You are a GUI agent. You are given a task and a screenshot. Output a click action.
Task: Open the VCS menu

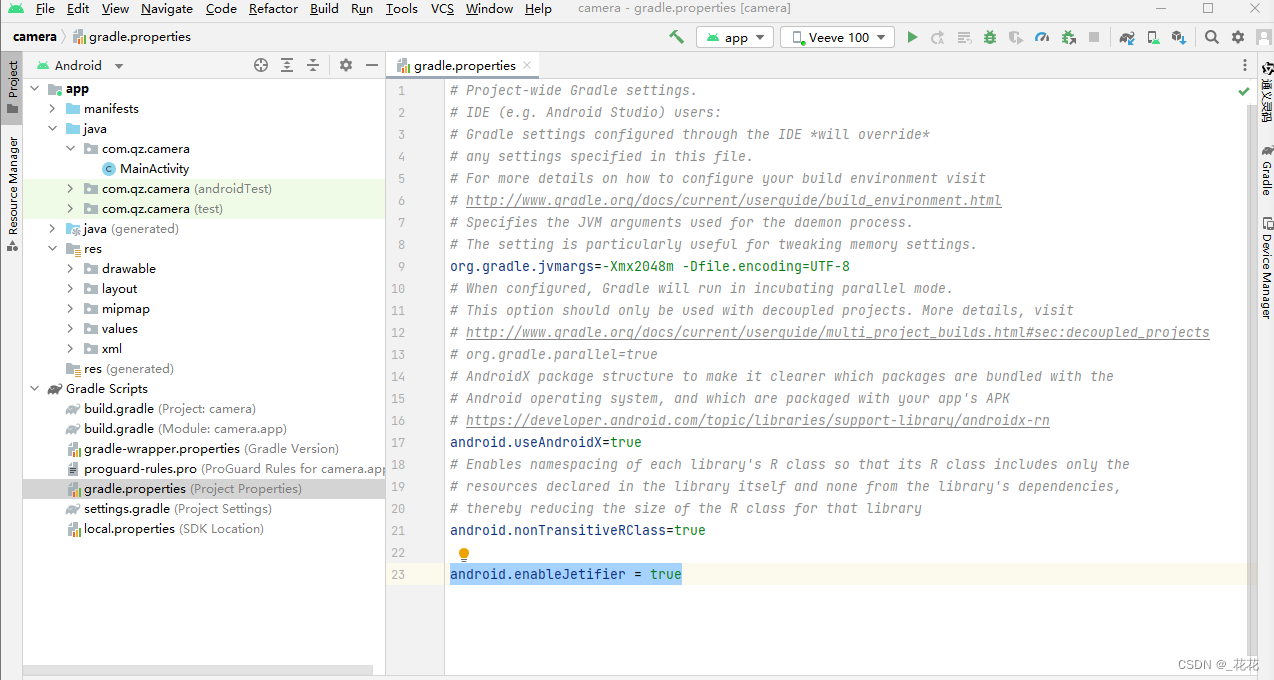click(x=442, y=9)
